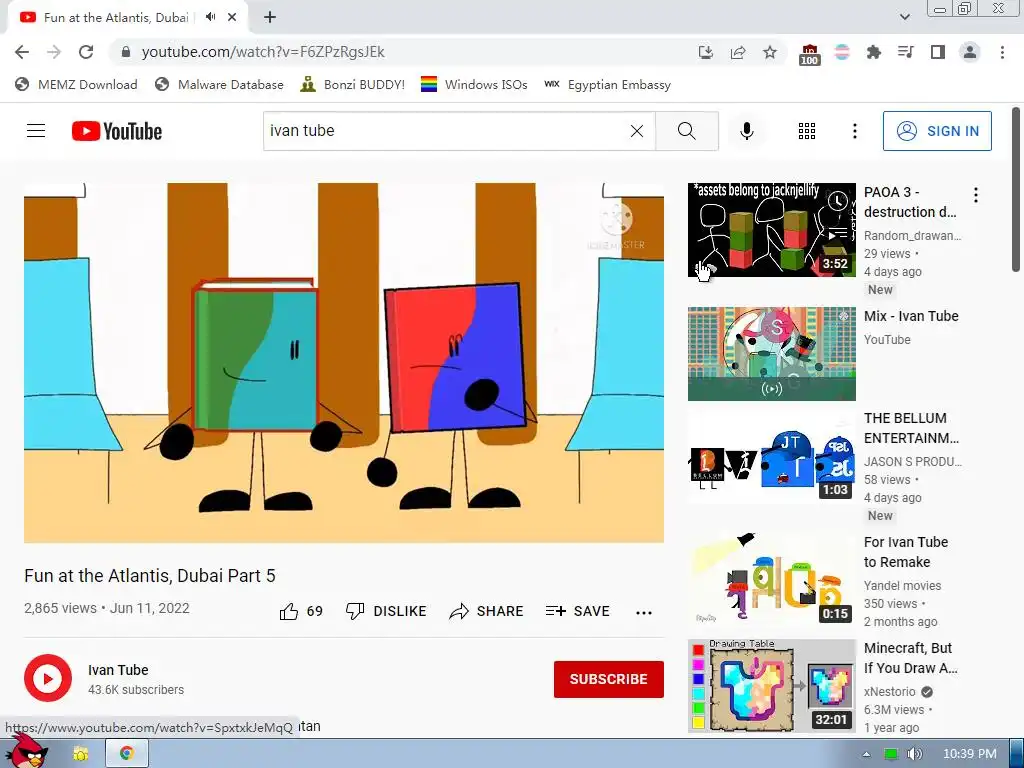Image resolution: width=1024 pixels, height=768 pixels.
Task: Go back in browser history
Action: (x=22, y=52)
